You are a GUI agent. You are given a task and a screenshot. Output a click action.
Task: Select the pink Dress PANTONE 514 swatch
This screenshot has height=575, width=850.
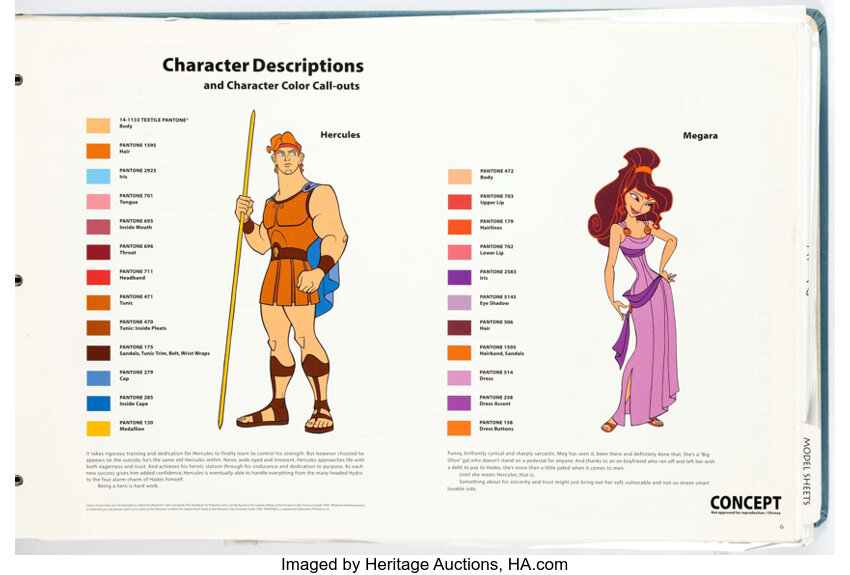[459, 378]
